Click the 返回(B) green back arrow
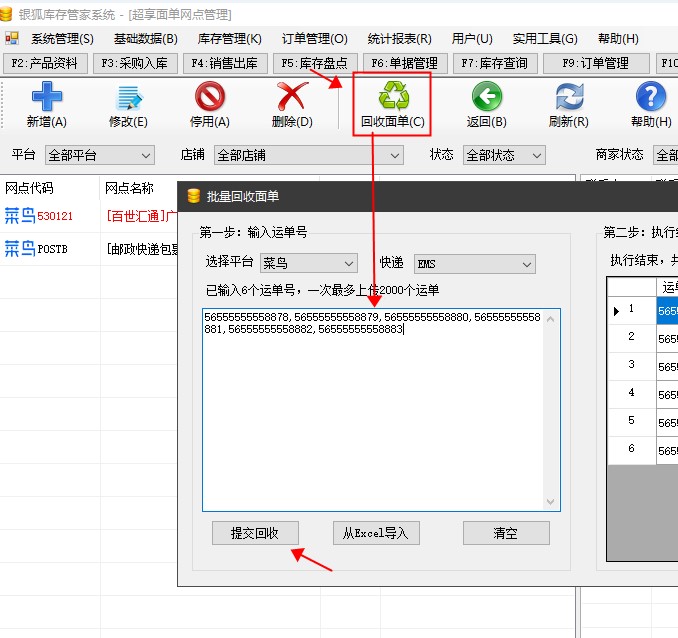Viewport: 678px width, 638px height. pyautogui.click(x=486, y=98)
